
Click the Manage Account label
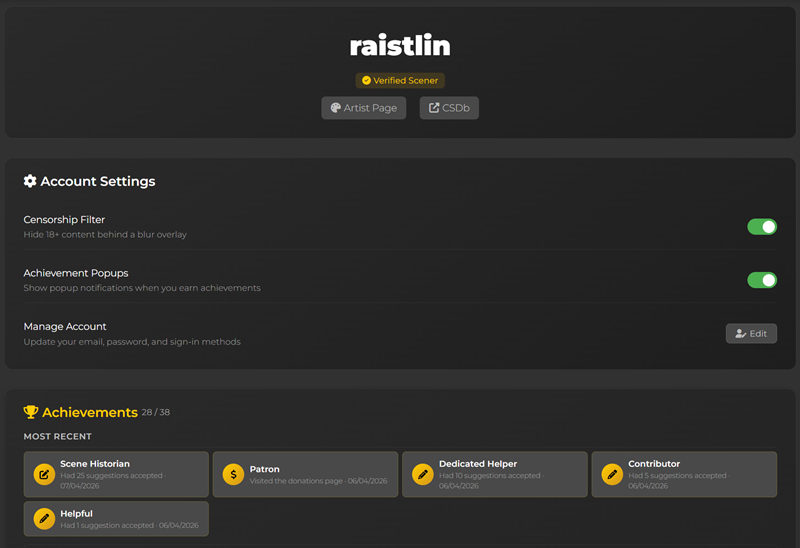coord(65,327)
